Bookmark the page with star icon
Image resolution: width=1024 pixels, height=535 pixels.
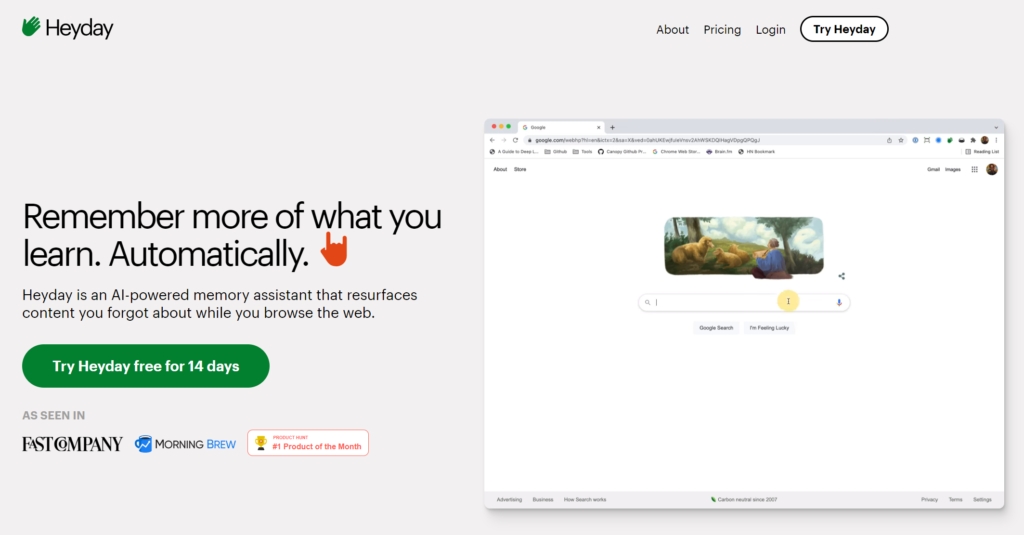[x=901, y=140]
